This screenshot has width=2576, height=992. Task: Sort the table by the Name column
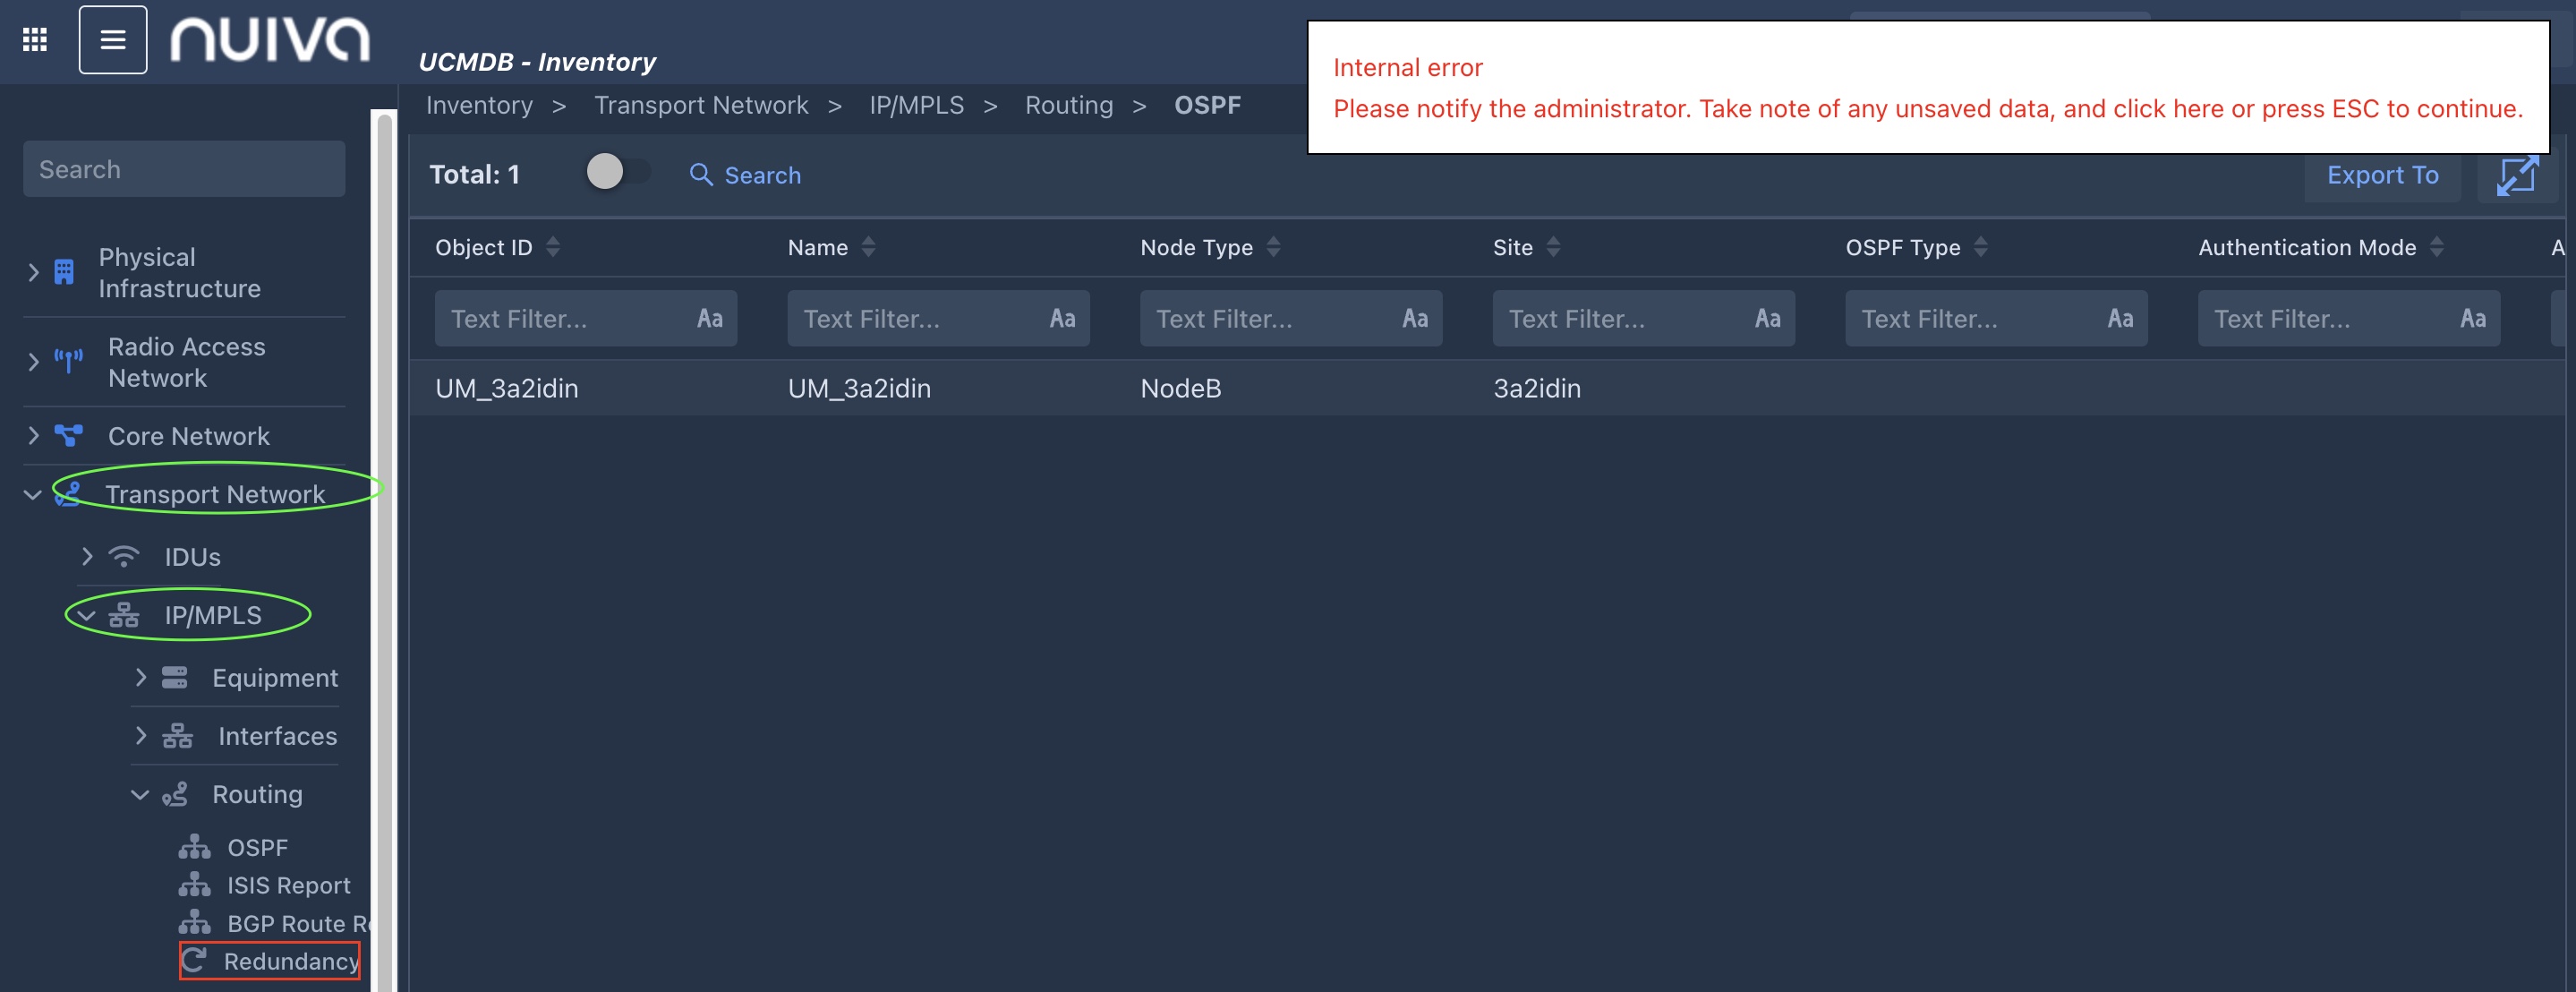pyautogui.click(x=868, y=247)
